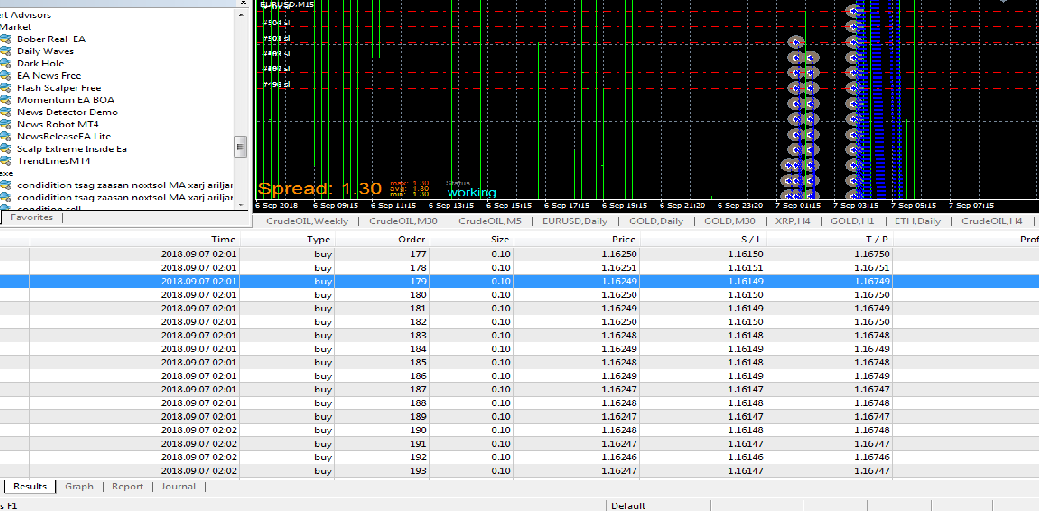The height and width of the screenshot is (511, 1039).
Task: Sort results by the Order column header
Action: [382, 240]
